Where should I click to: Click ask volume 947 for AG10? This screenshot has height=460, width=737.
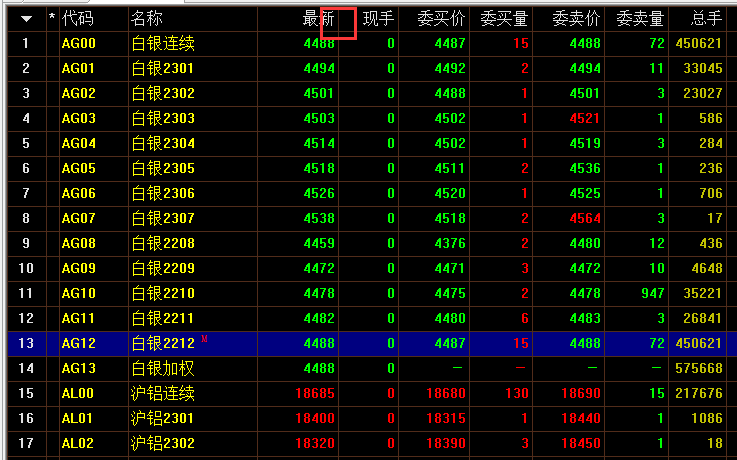coord(653,293)
